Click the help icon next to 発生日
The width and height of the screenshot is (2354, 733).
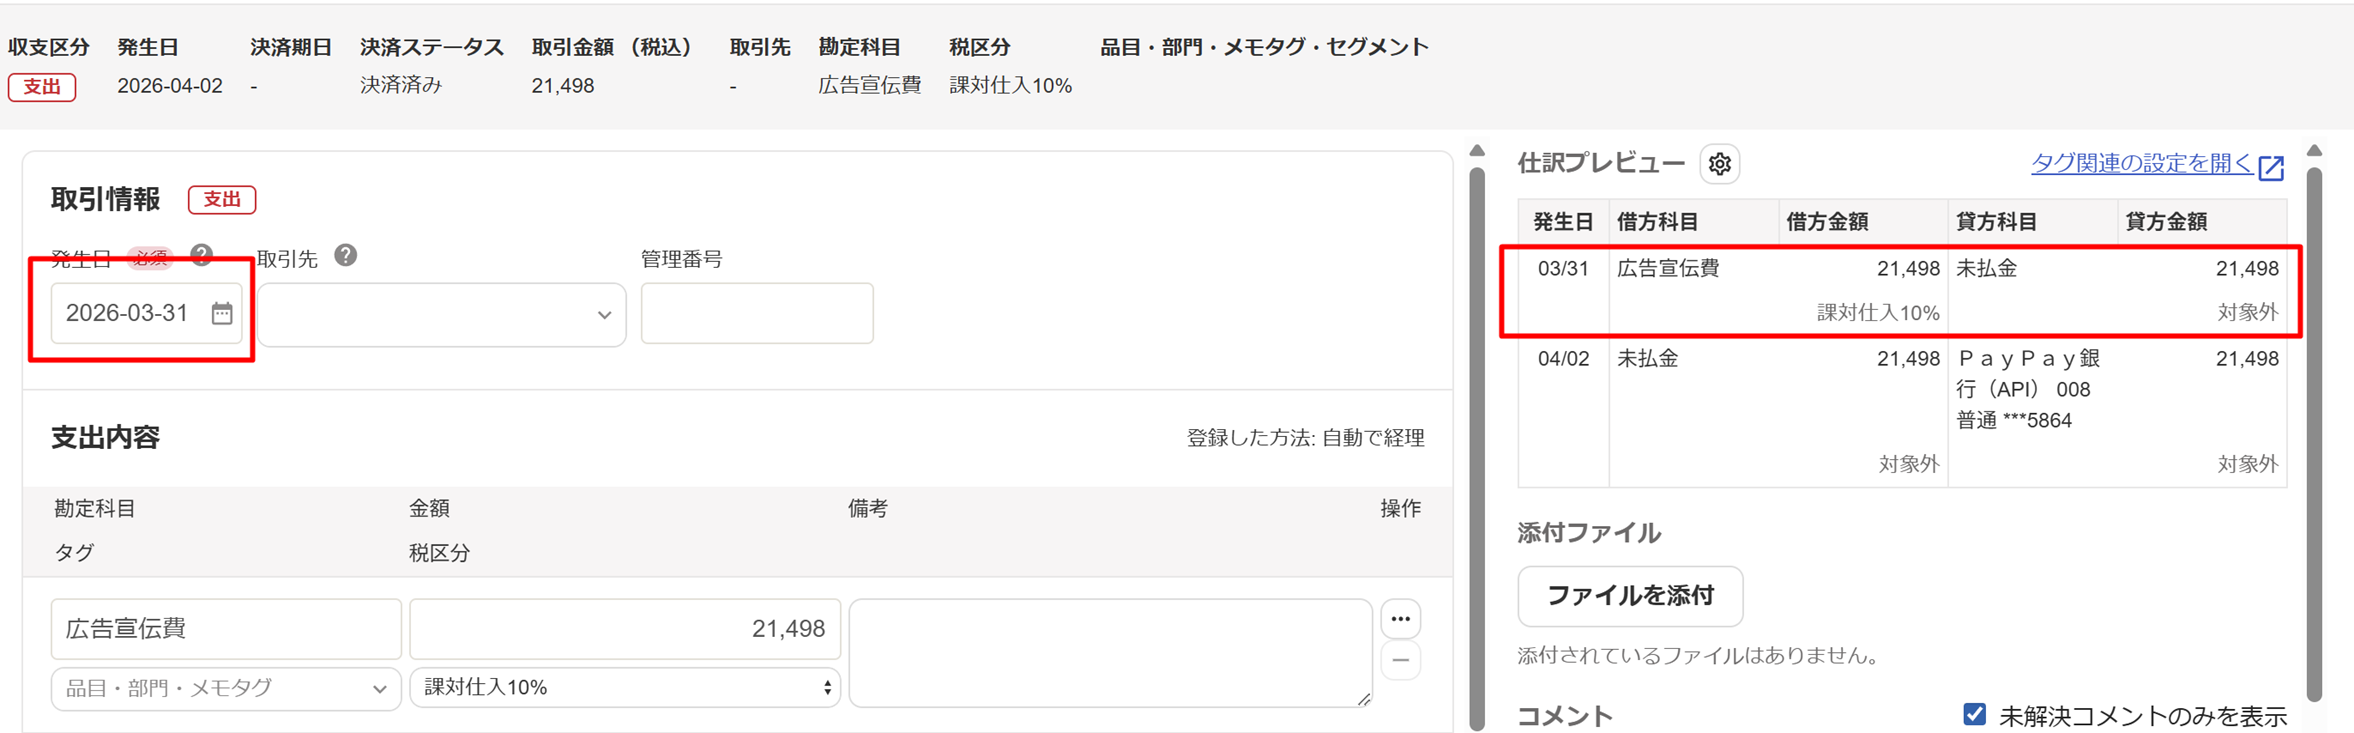(x=202, y=256)
